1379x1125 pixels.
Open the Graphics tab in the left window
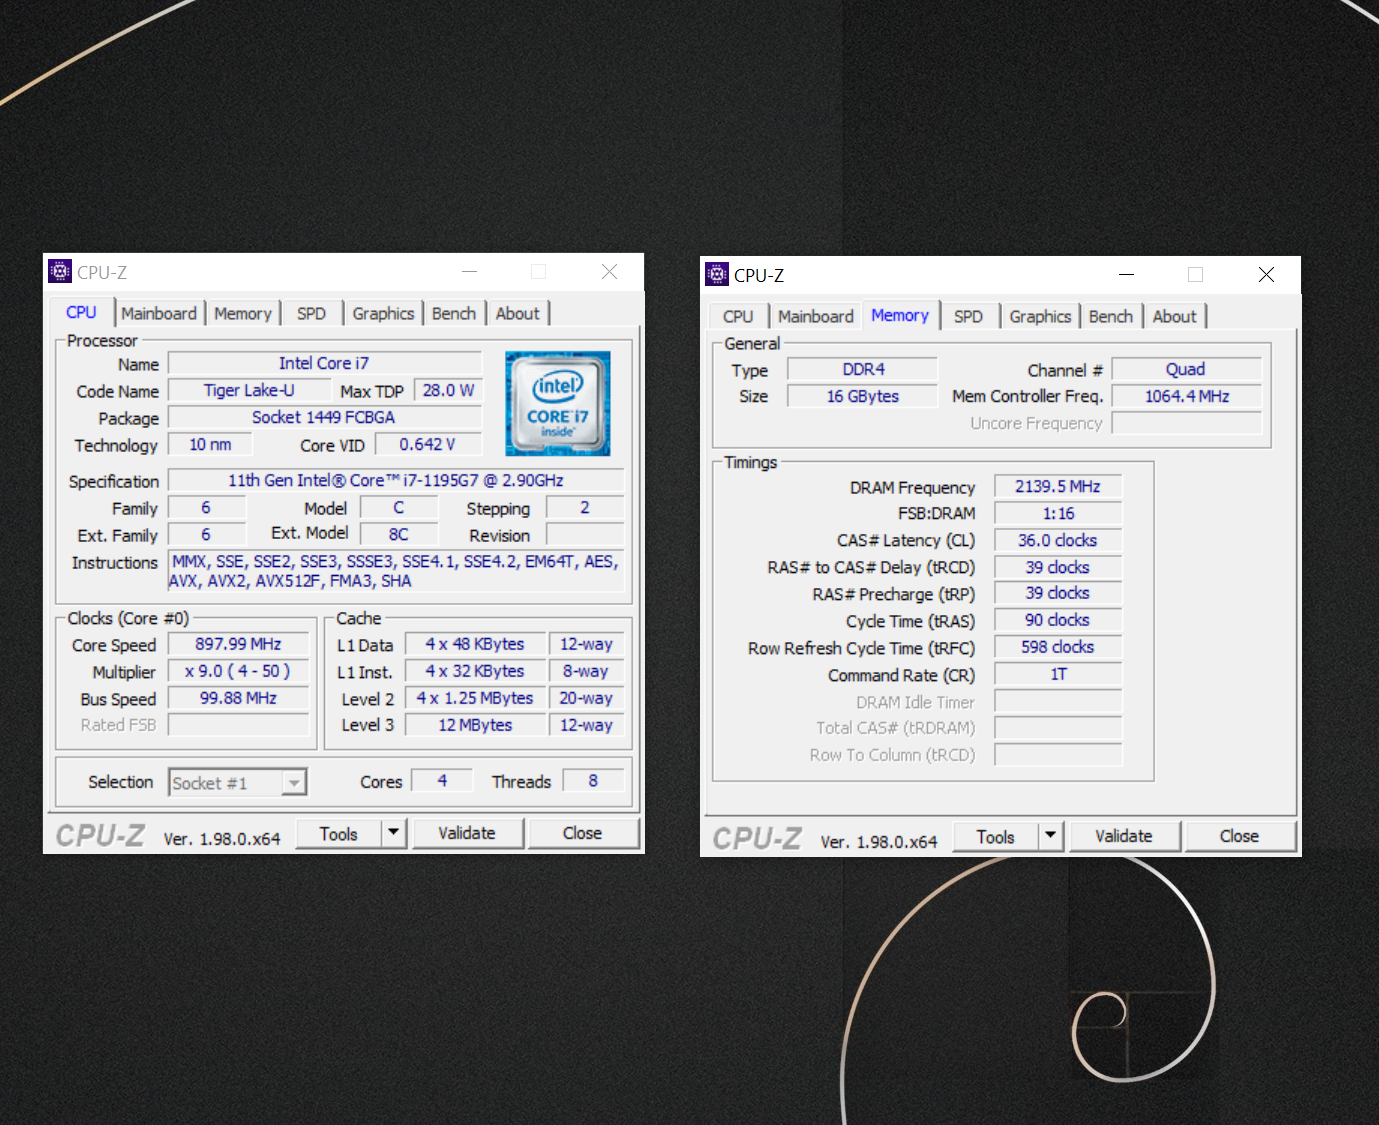[383, 313]
